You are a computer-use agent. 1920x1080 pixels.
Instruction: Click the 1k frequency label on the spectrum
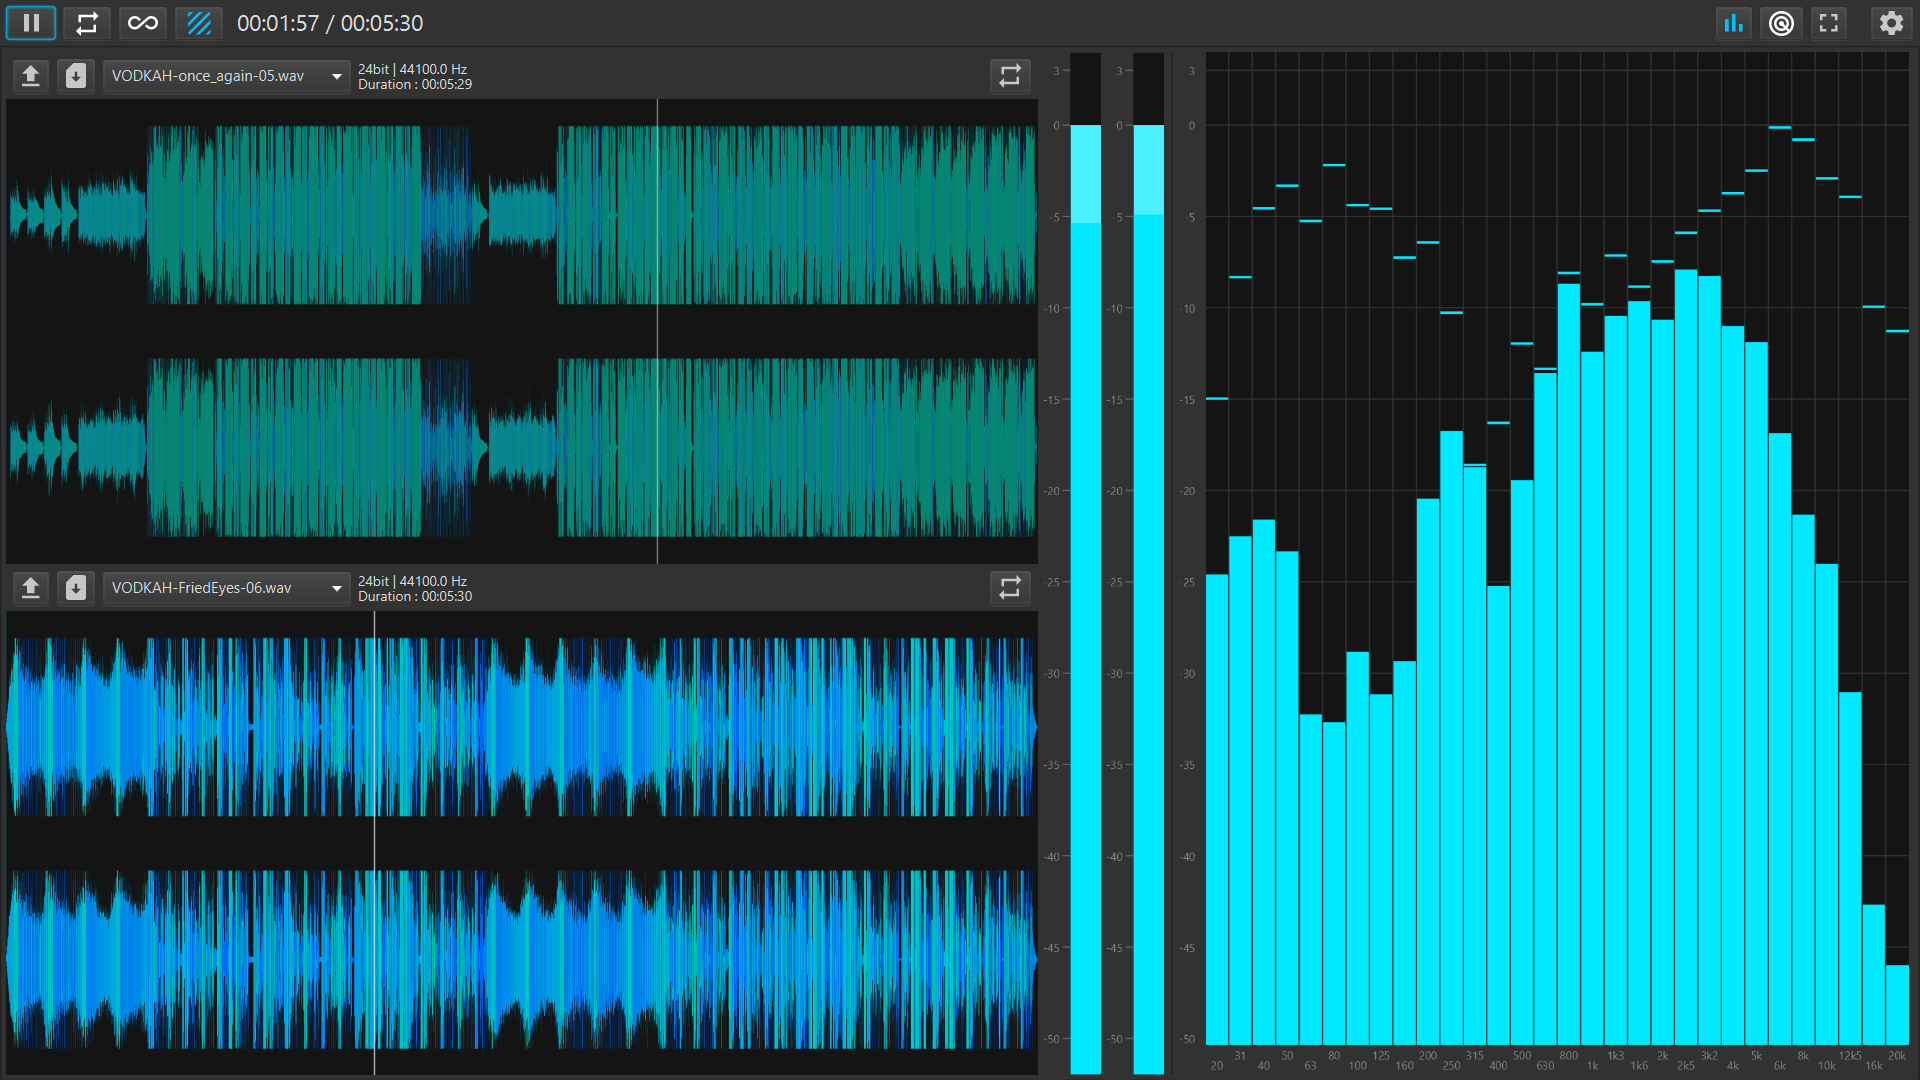pos(1592,1066)
